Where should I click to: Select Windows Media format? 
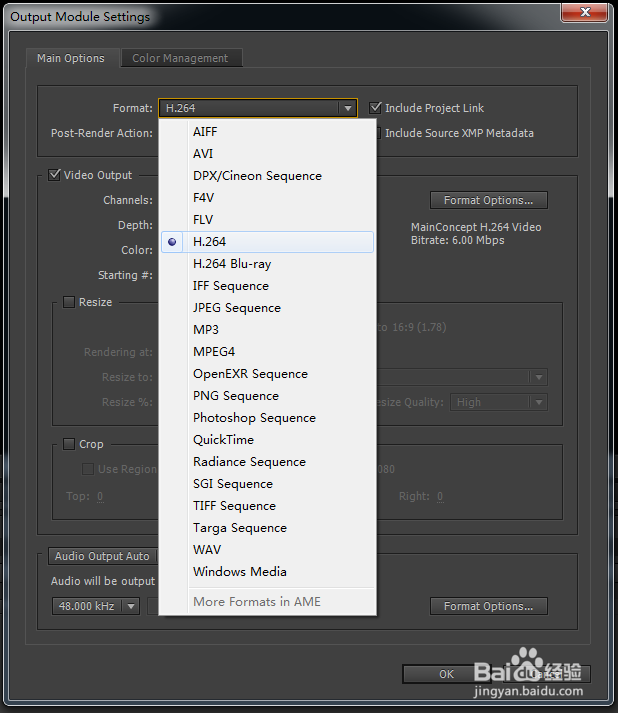tap(267, 572)
